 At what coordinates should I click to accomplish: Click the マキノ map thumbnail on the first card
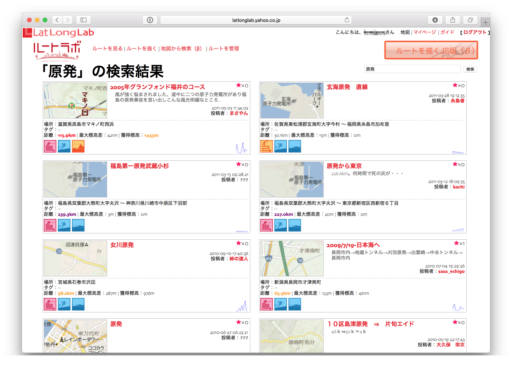pos(75,100)
